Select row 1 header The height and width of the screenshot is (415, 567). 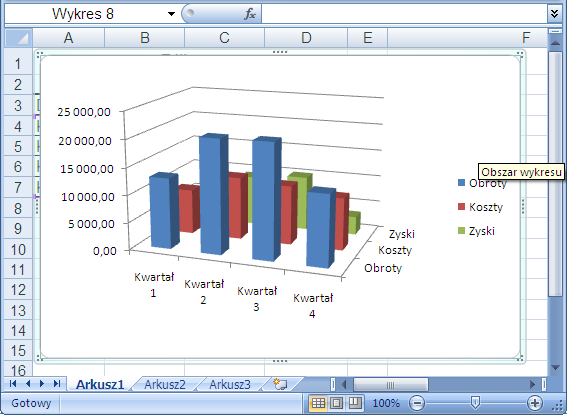coord(18,64)
